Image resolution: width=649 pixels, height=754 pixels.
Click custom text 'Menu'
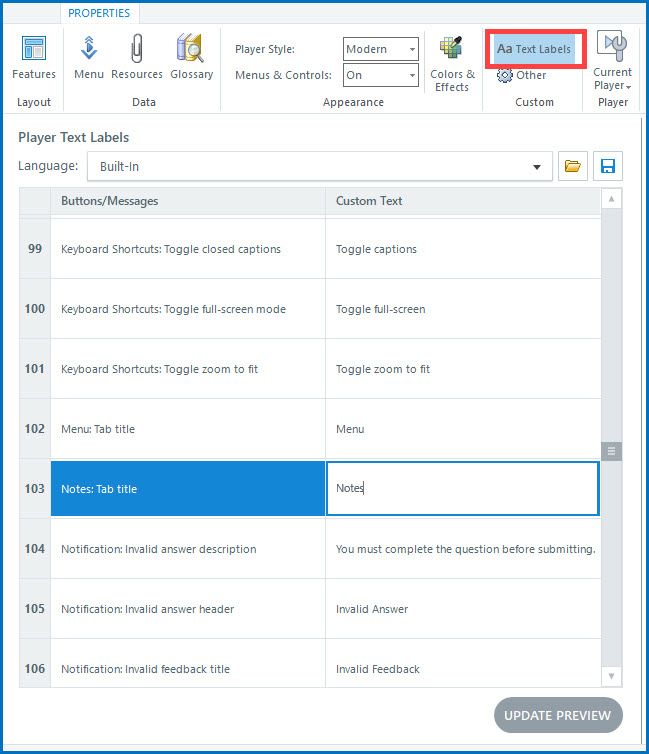pyautogui.click(x=350, y=429)
